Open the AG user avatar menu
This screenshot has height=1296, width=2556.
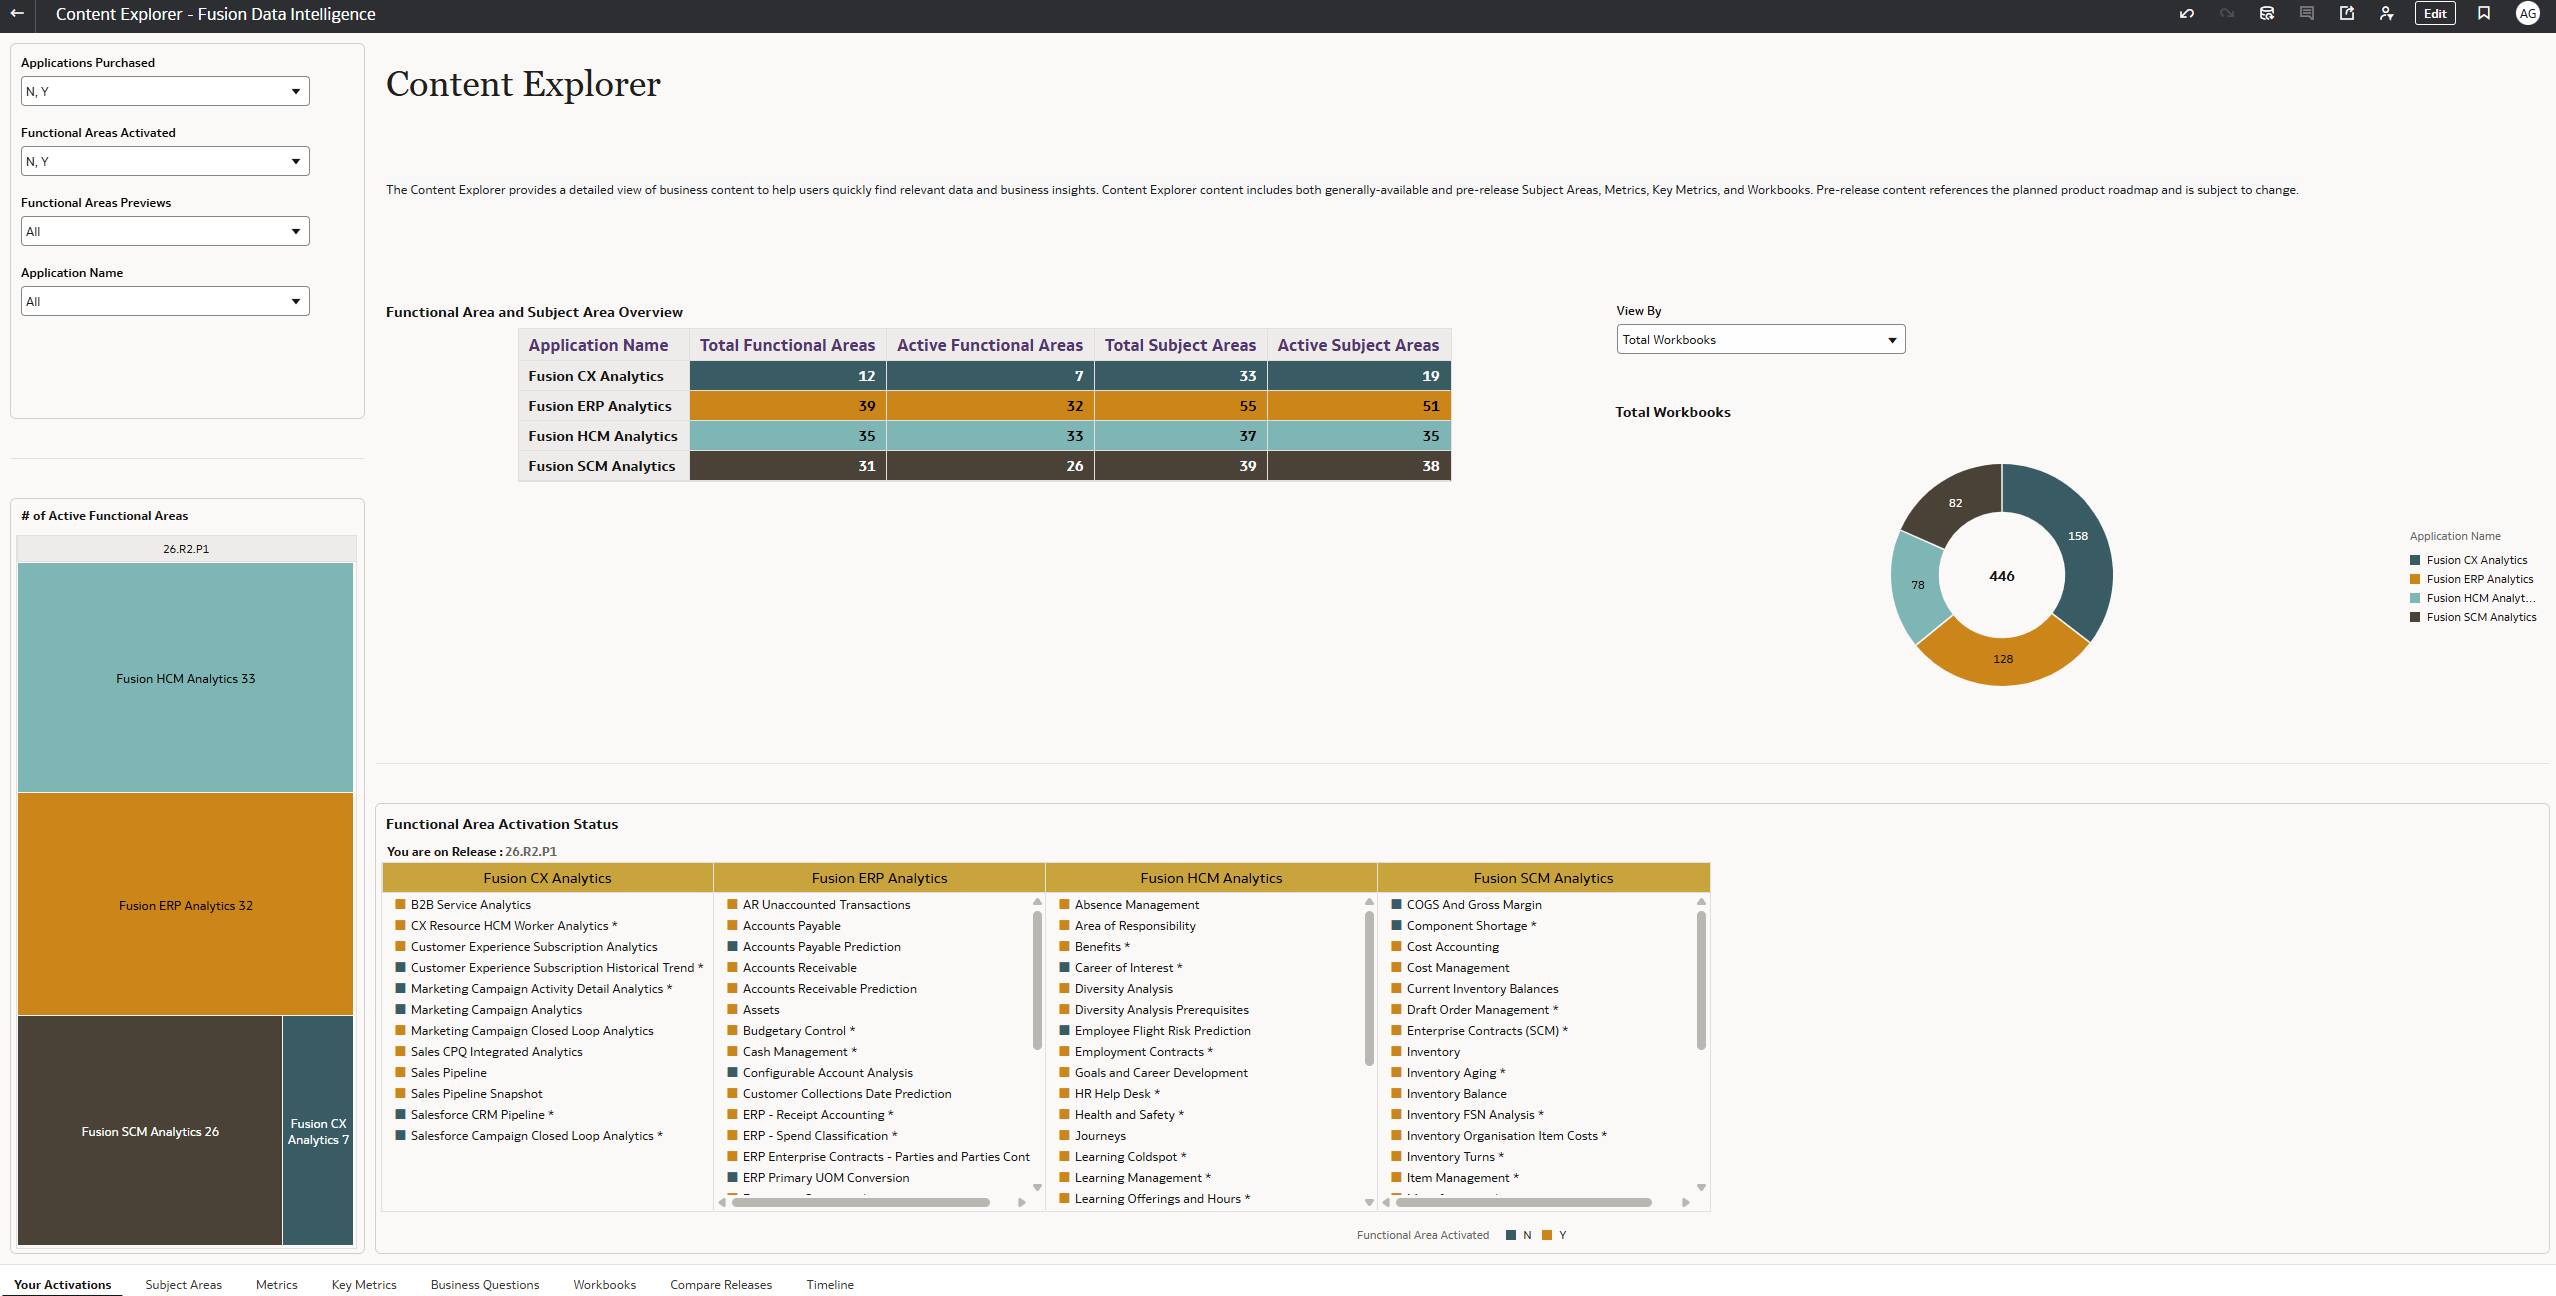pos(2528,14)
